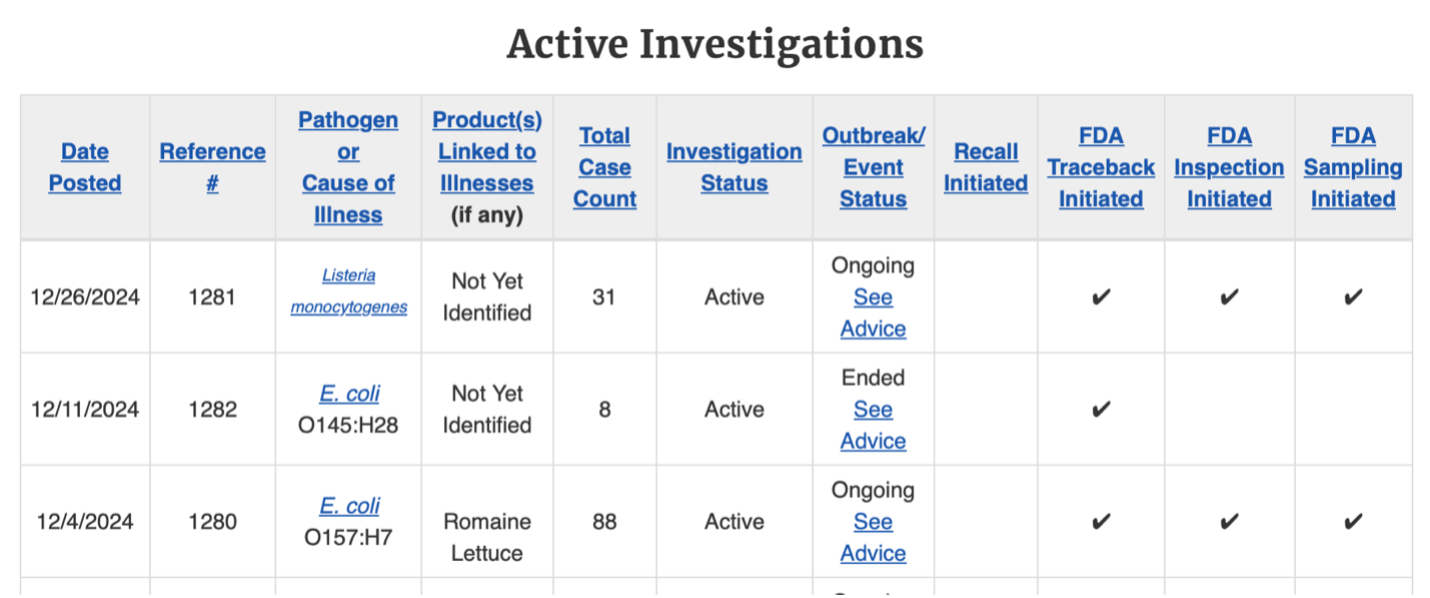This screenshot has width=1430, height=598.
Task: Open See Advice for reference 1281
Action: pyautogui.click(x=873, y=313)
